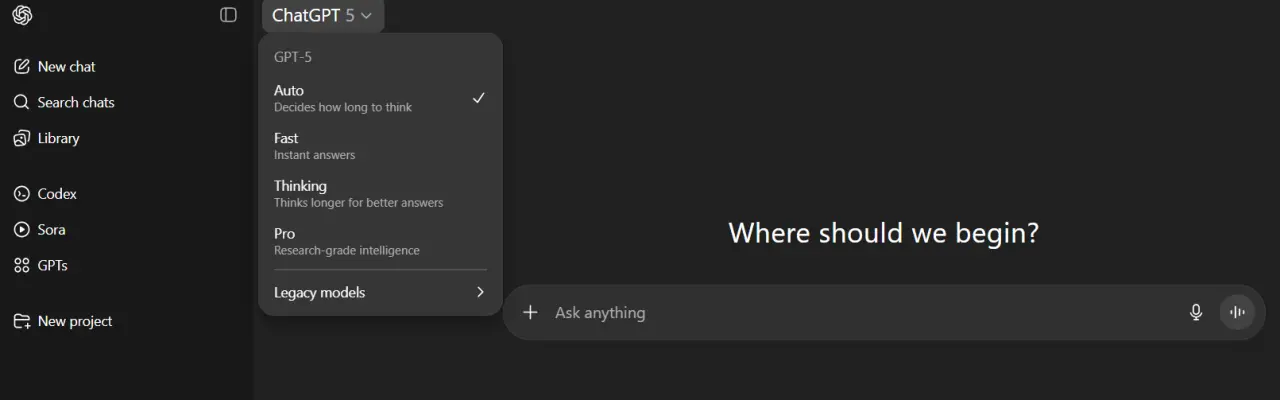The width and height of the screenshot is (1280, 400).
Task: Collapse the sidebar with panel icon
Action: (228, 15)
